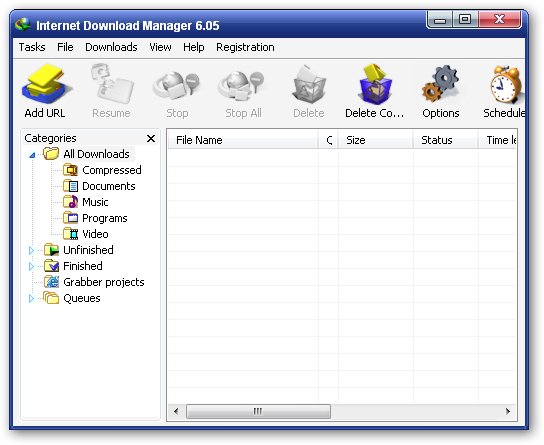This screenshot has height=445, width=544.
Task: Click the scrollbar left arrow
Action: pyautogui.click(x=176, y=411)
